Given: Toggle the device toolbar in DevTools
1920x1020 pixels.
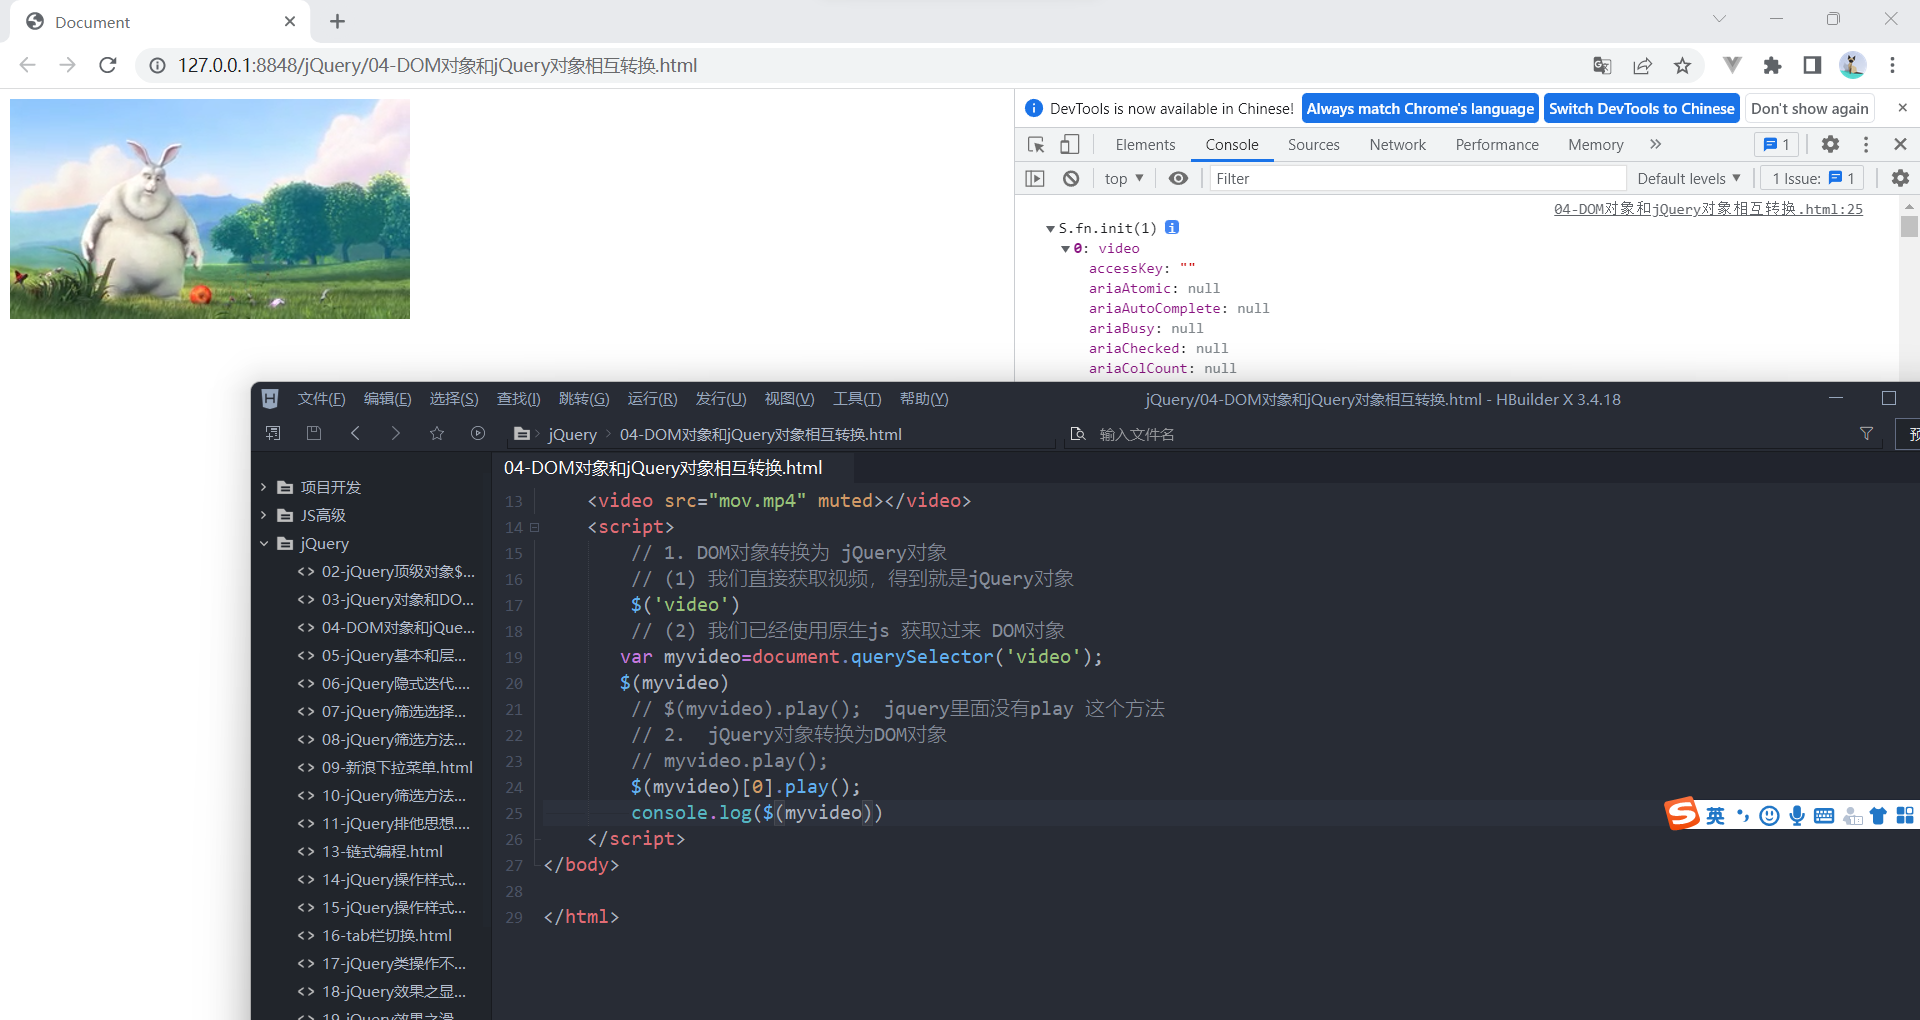Looking at the screenshot, I should pos(1070,144).
